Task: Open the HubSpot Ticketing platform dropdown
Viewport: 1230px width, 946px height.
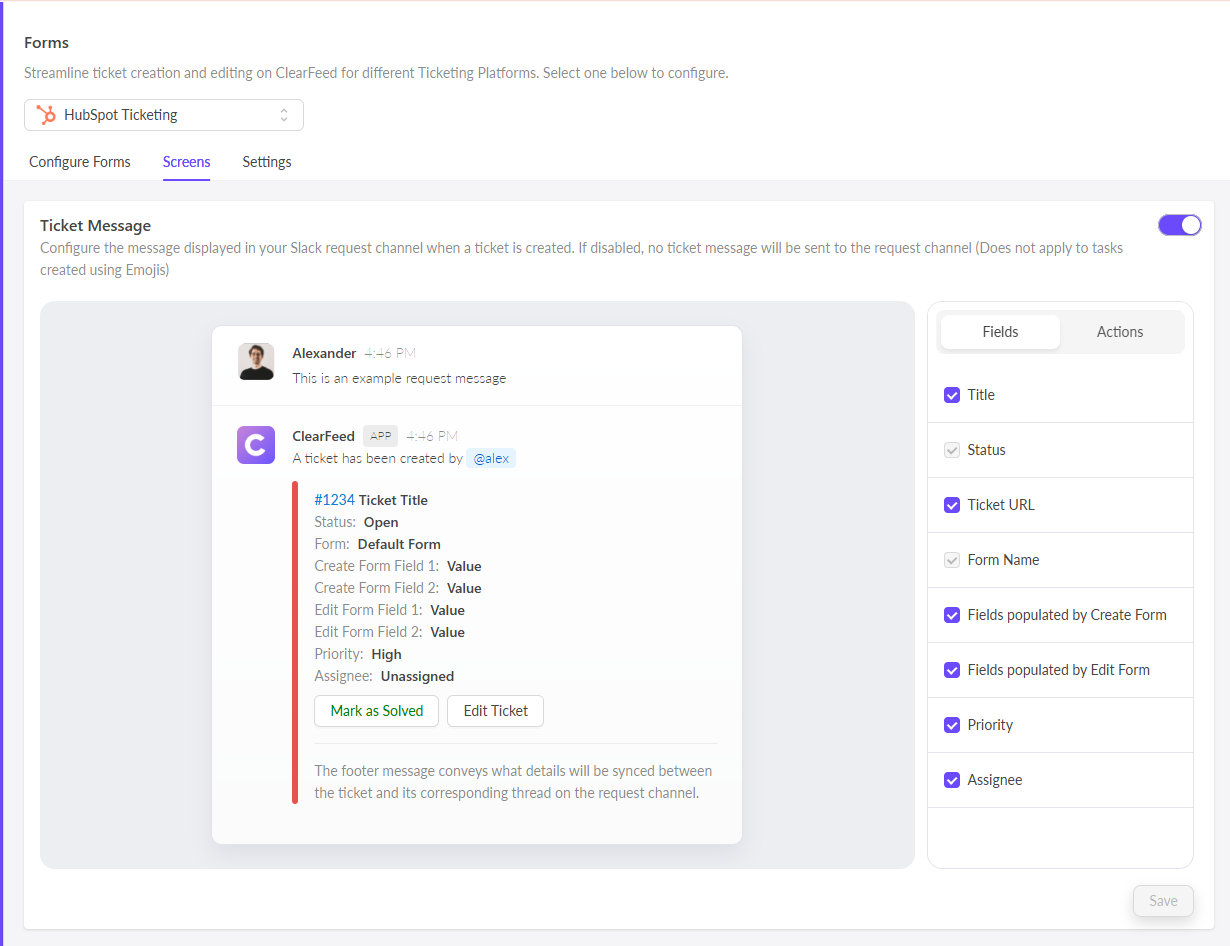Action: (x=164, y=115)
